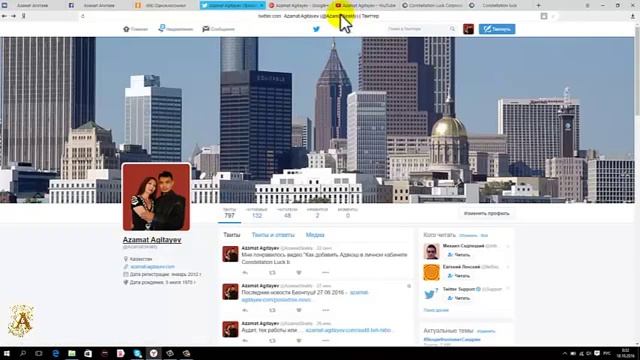The image size is (640, 360).
Task: Open Twitter Notifications (Уведомления) bell
Action: coord(176,29)
